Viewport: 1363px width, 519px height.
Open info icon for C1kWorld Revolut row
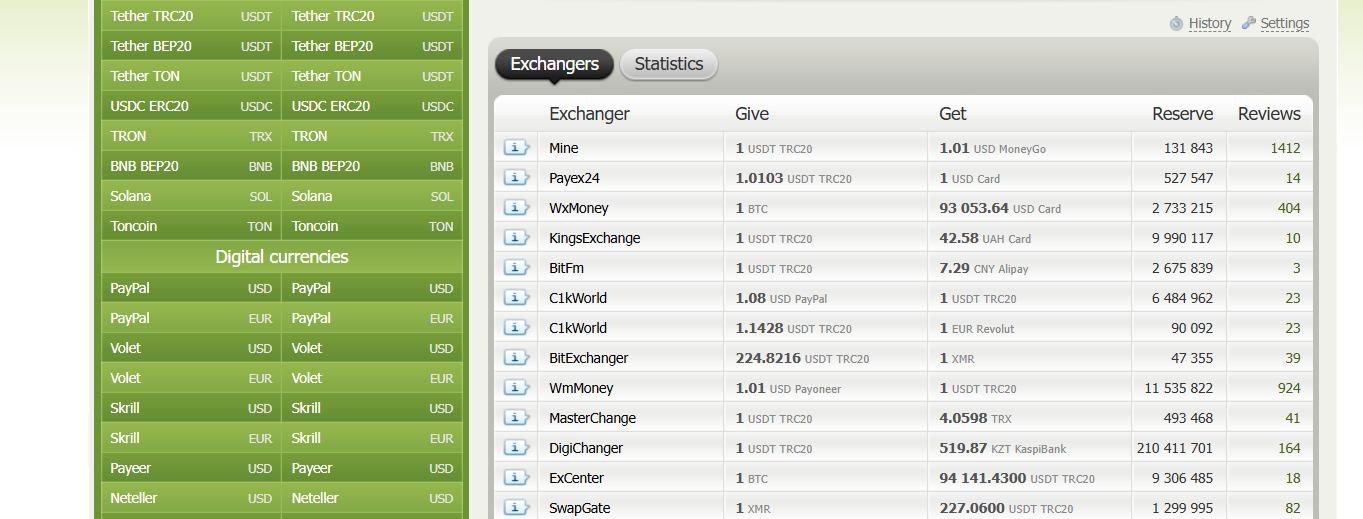pos(516,328)
